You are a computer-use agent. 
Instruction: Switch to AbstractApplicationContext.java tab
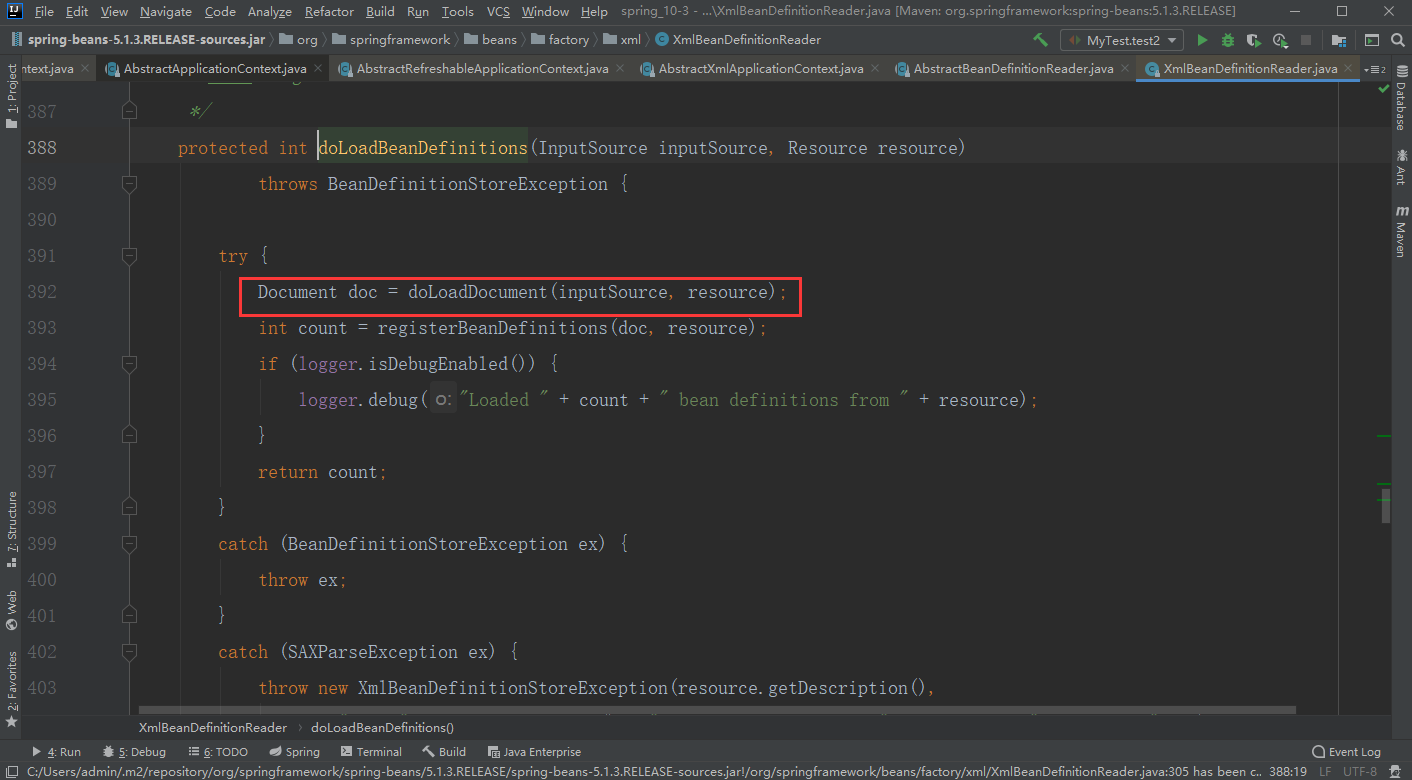(214, 69)
